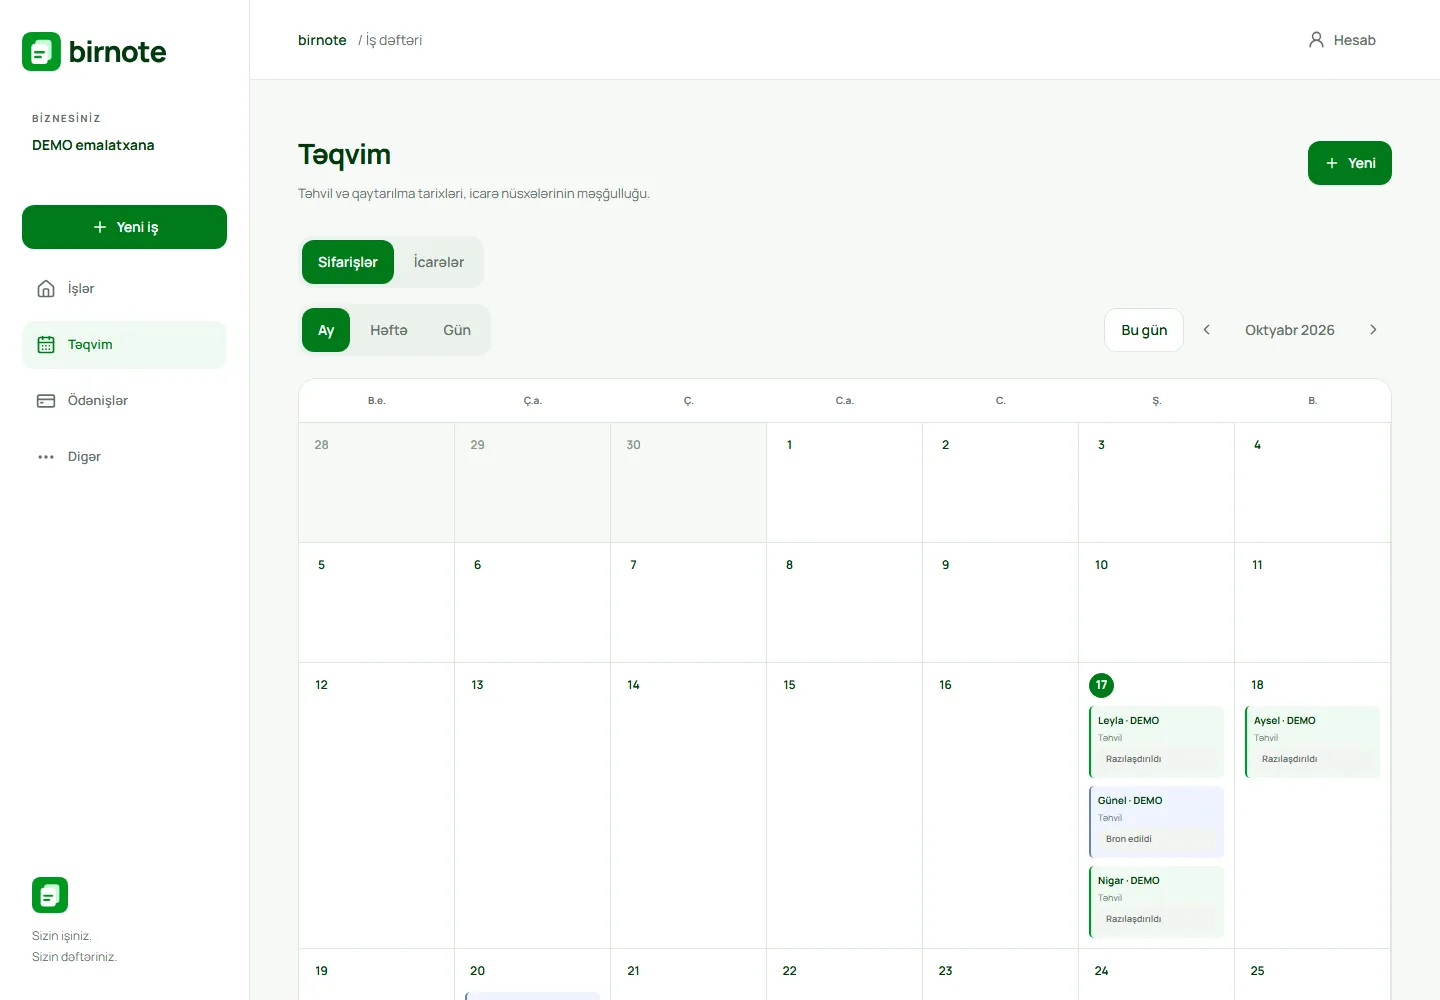
Task: Click the Oktyabr 2026 month label
Action: (x=1290, y=330)
